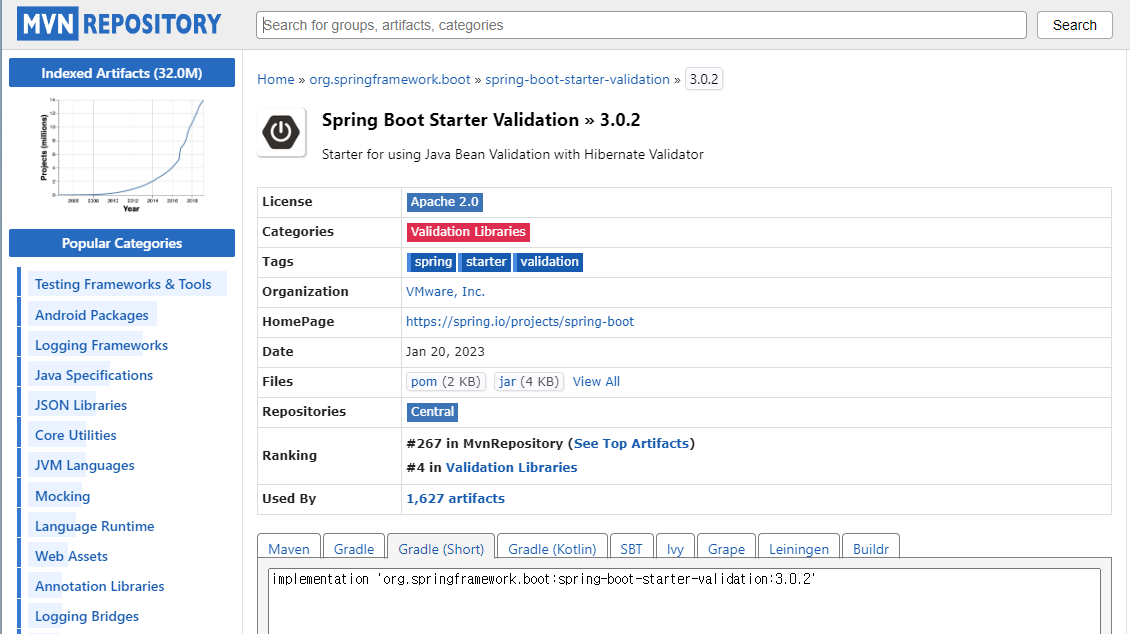Image resolution: width=1130 pixels, height=634 pixels.
Task: Focus the search groups, artifacts field
Action: (x=641, y=25)
